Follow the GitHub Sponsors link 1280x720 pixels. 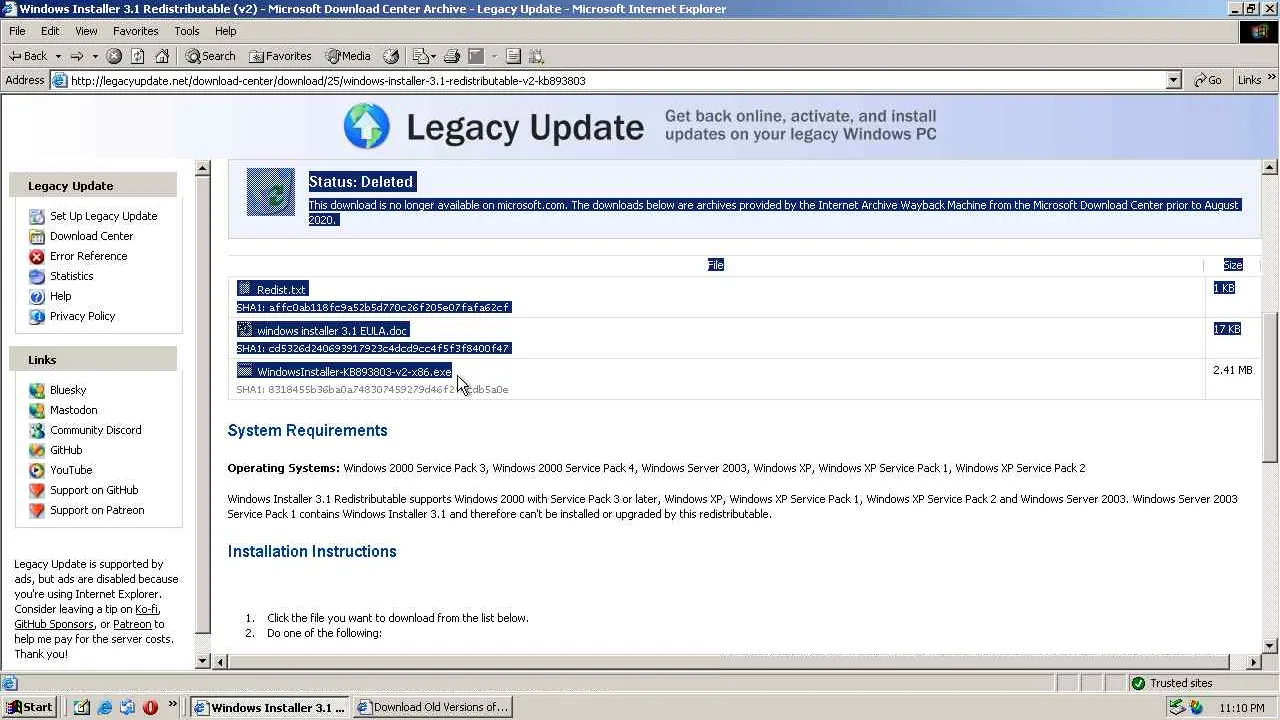coord(54,624)
